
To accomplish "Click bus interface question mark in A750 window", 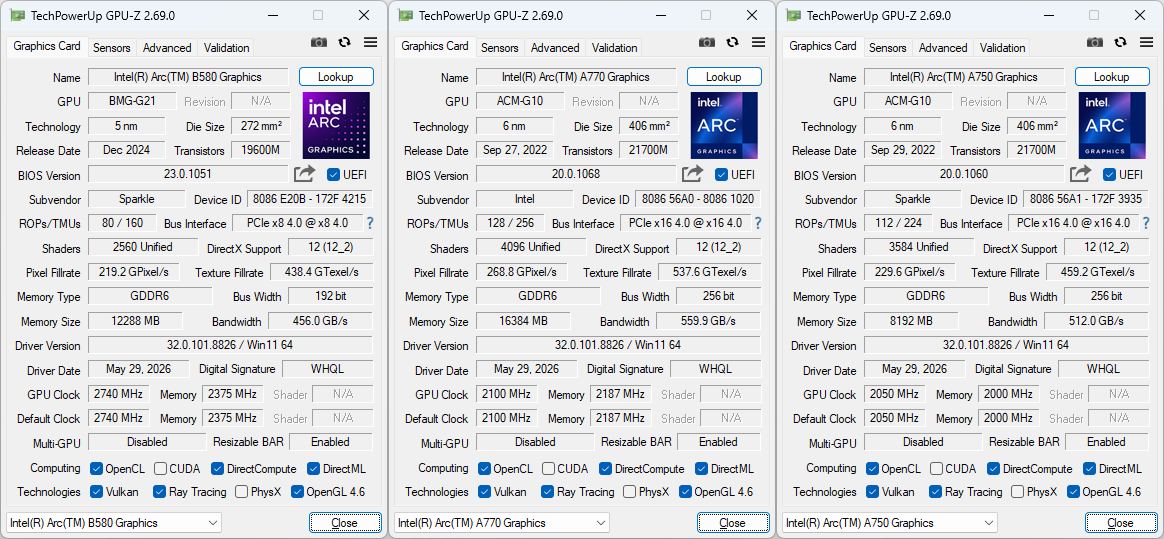I will tap(1145, 223).
